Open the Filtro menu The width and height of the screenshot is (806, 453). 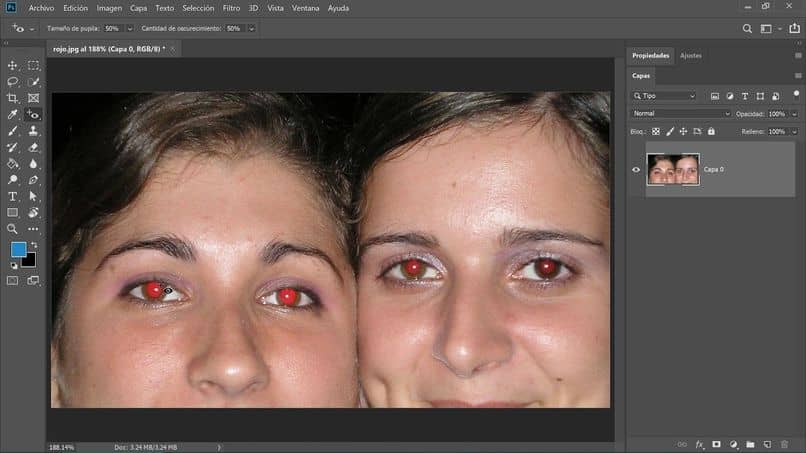click(x=231, y=8)
